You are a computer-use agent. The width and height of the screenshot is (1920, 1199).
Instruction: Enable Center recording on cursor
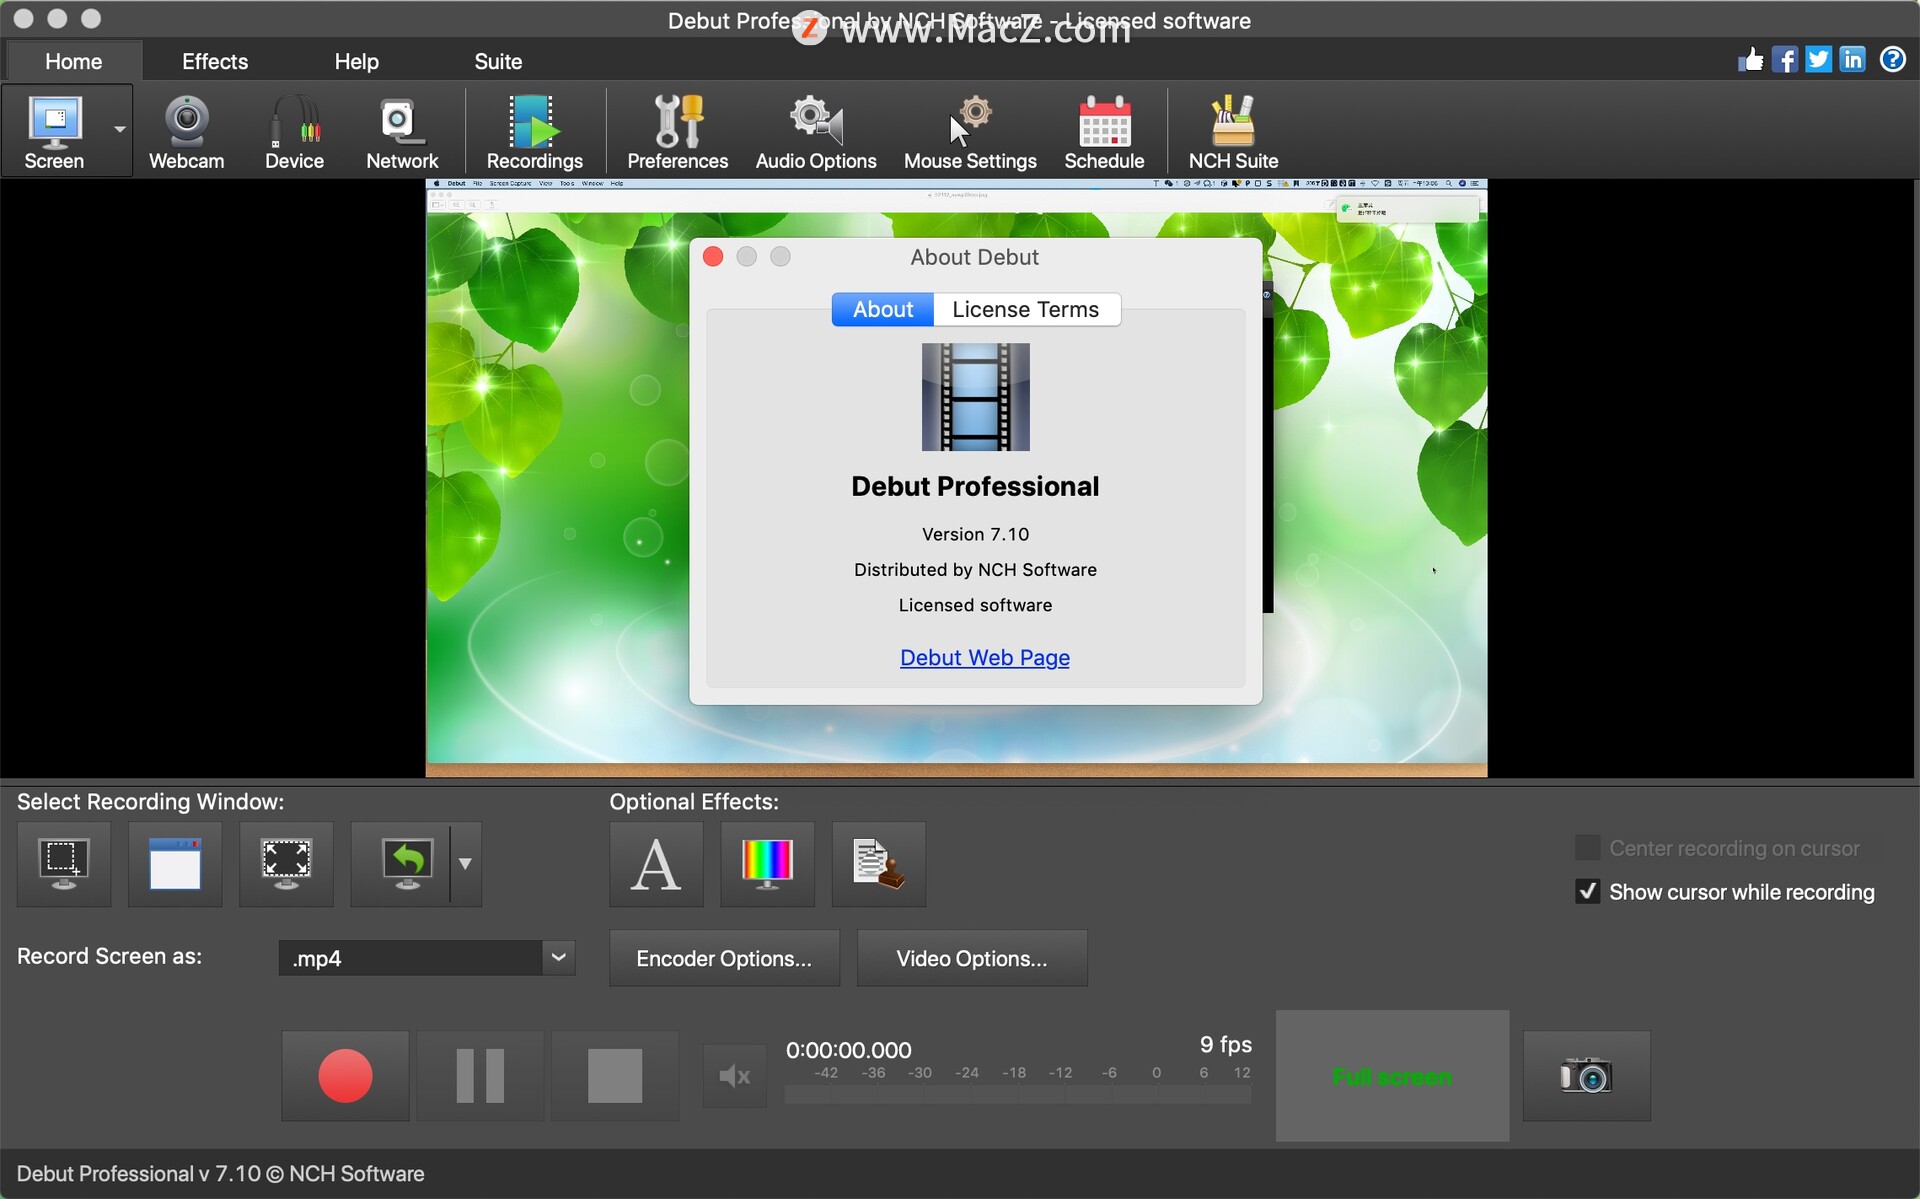(1587, 848)
